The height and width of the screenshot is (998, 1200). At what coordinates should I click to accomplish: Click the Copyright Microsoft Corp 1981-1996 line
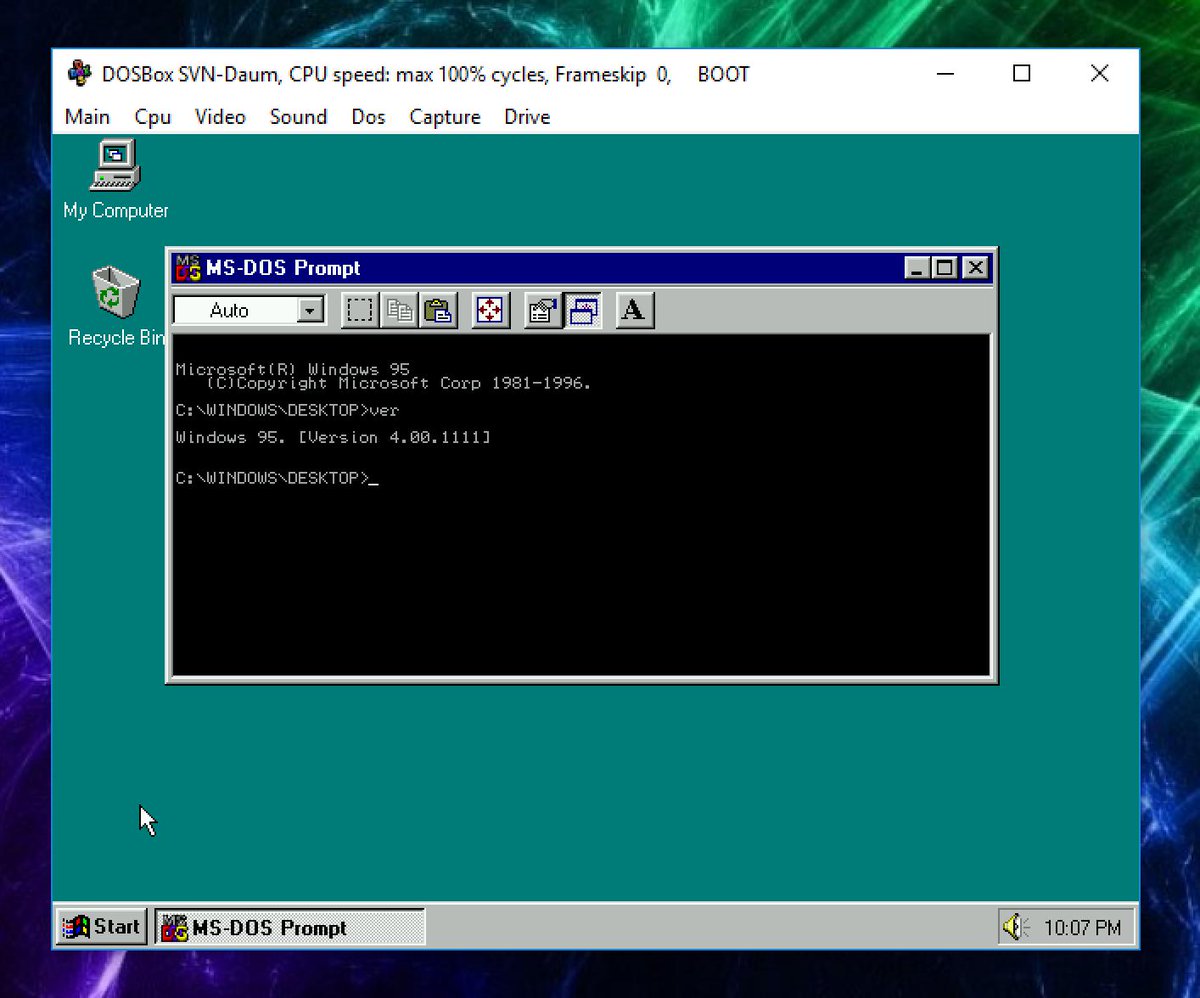coord(399,383)
